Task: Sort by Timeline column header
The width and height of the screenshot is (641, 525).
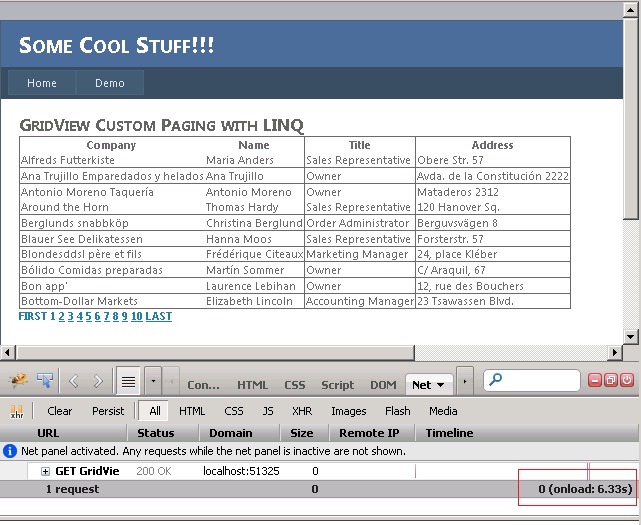Action: 527,433
